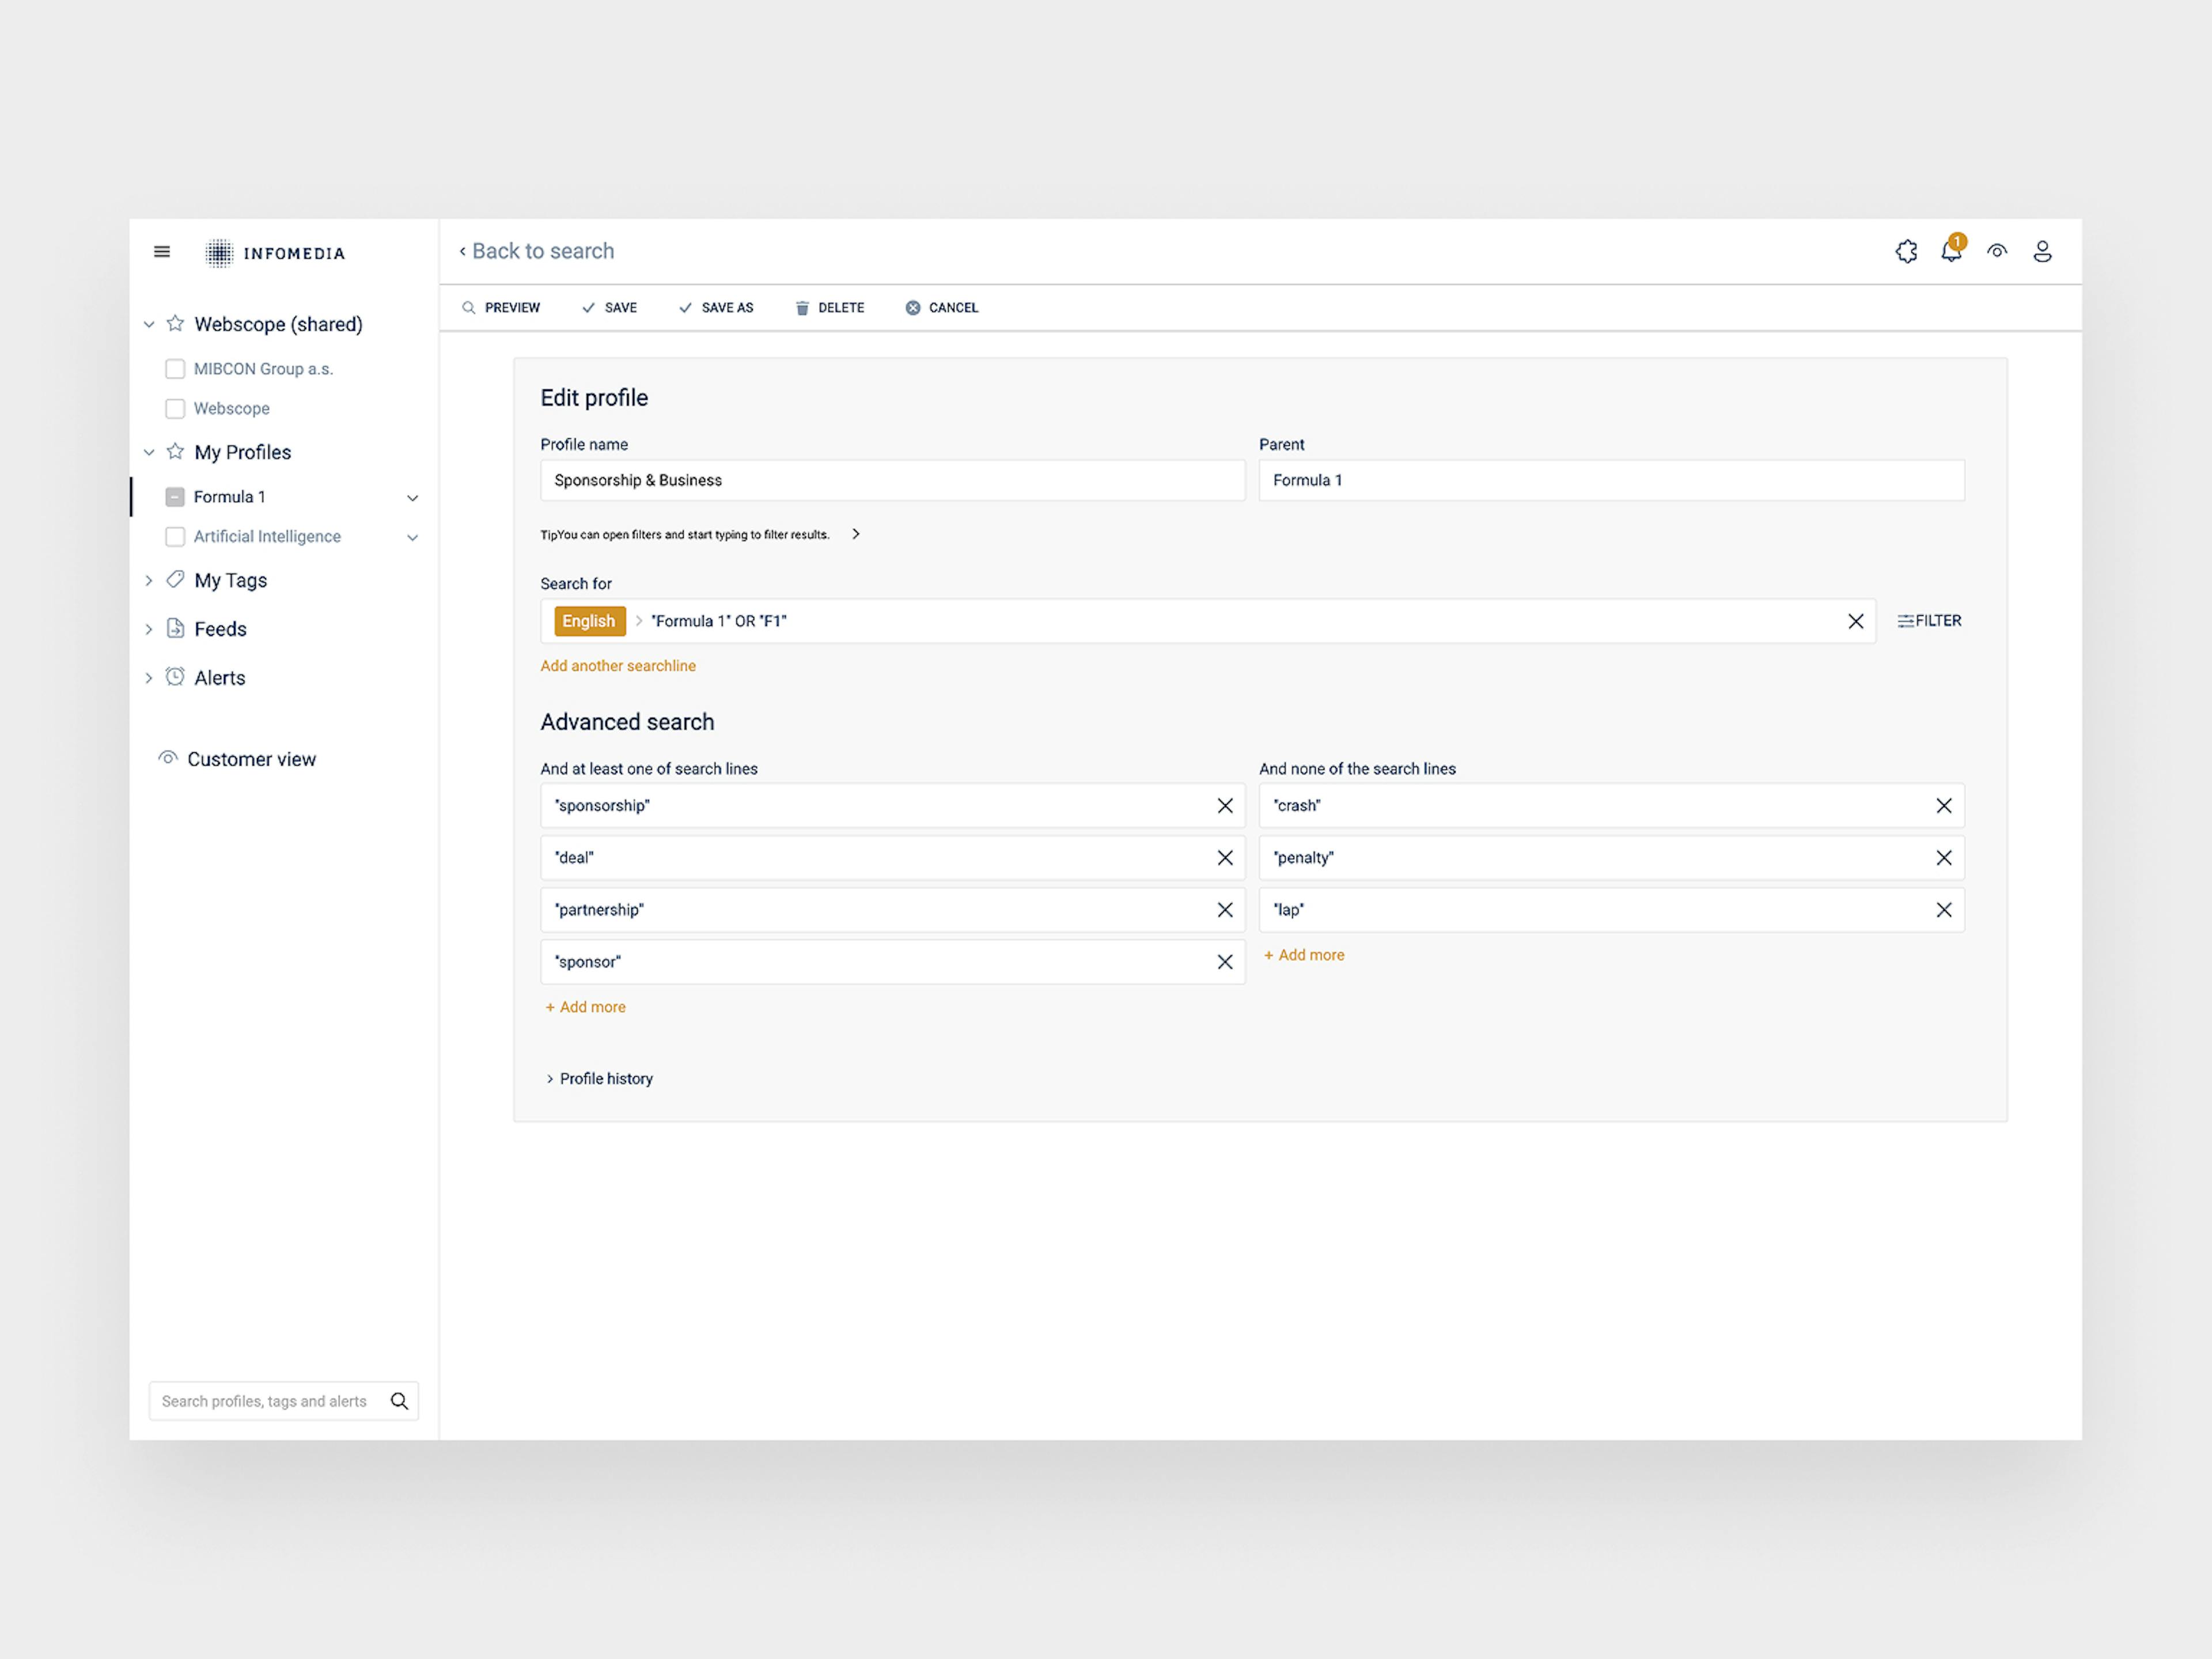The width and height of the screenshot is (2212, 1659).
Task: Check the MIBCON Group a.s. checkbox
Action: (x=175, y=368)
